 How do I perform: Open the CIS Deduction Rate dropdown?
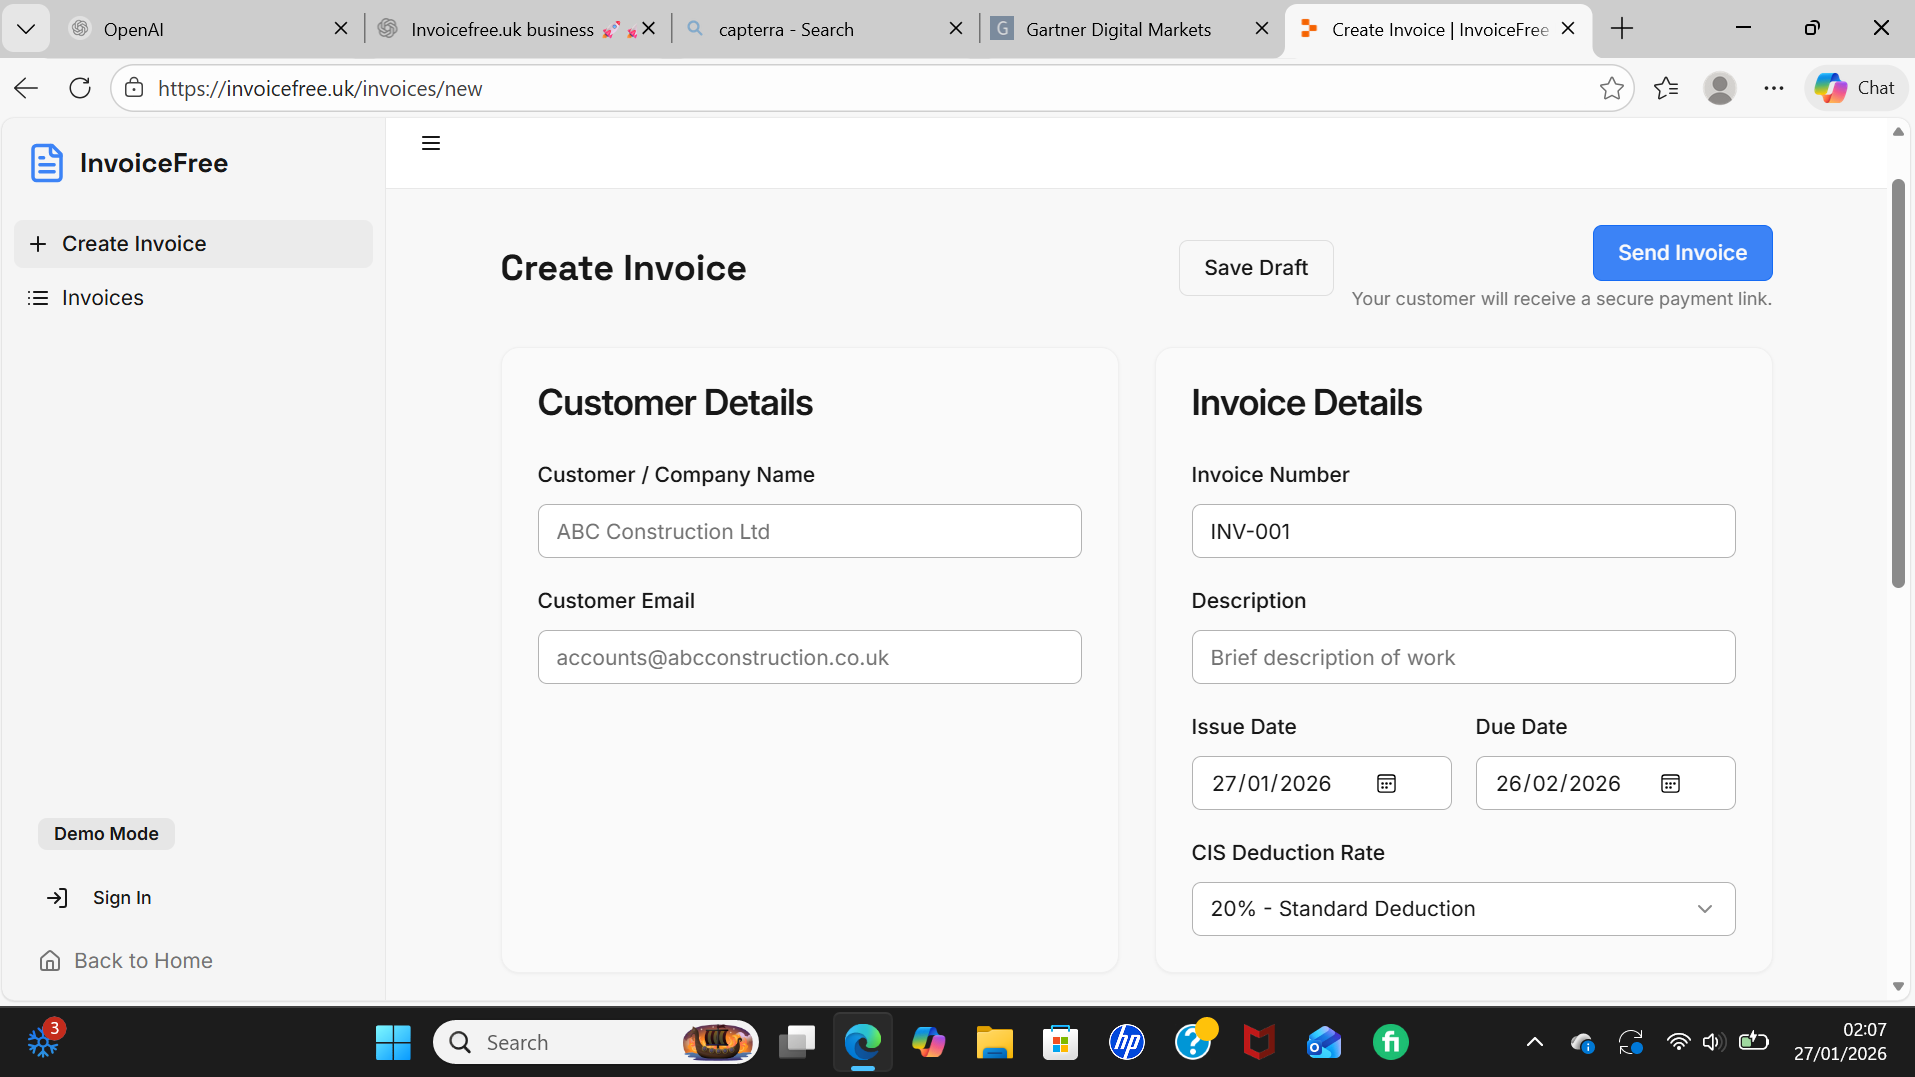(x=1463, y=908)
